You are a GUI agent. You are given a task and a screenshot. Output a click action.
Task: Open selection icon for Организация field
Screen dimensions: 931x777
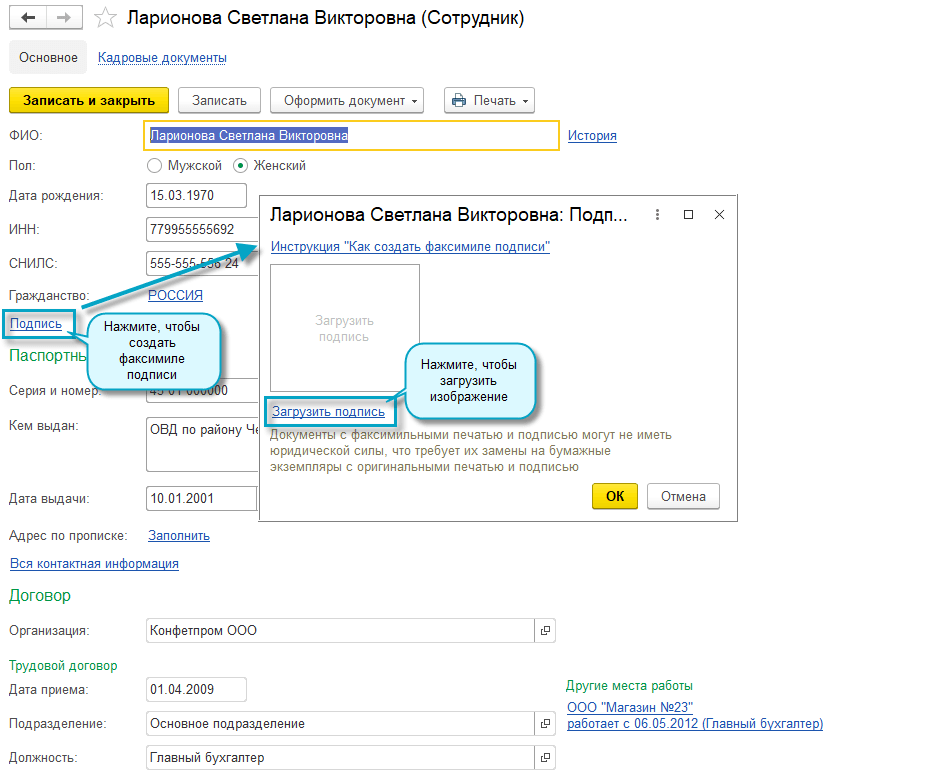545,631
